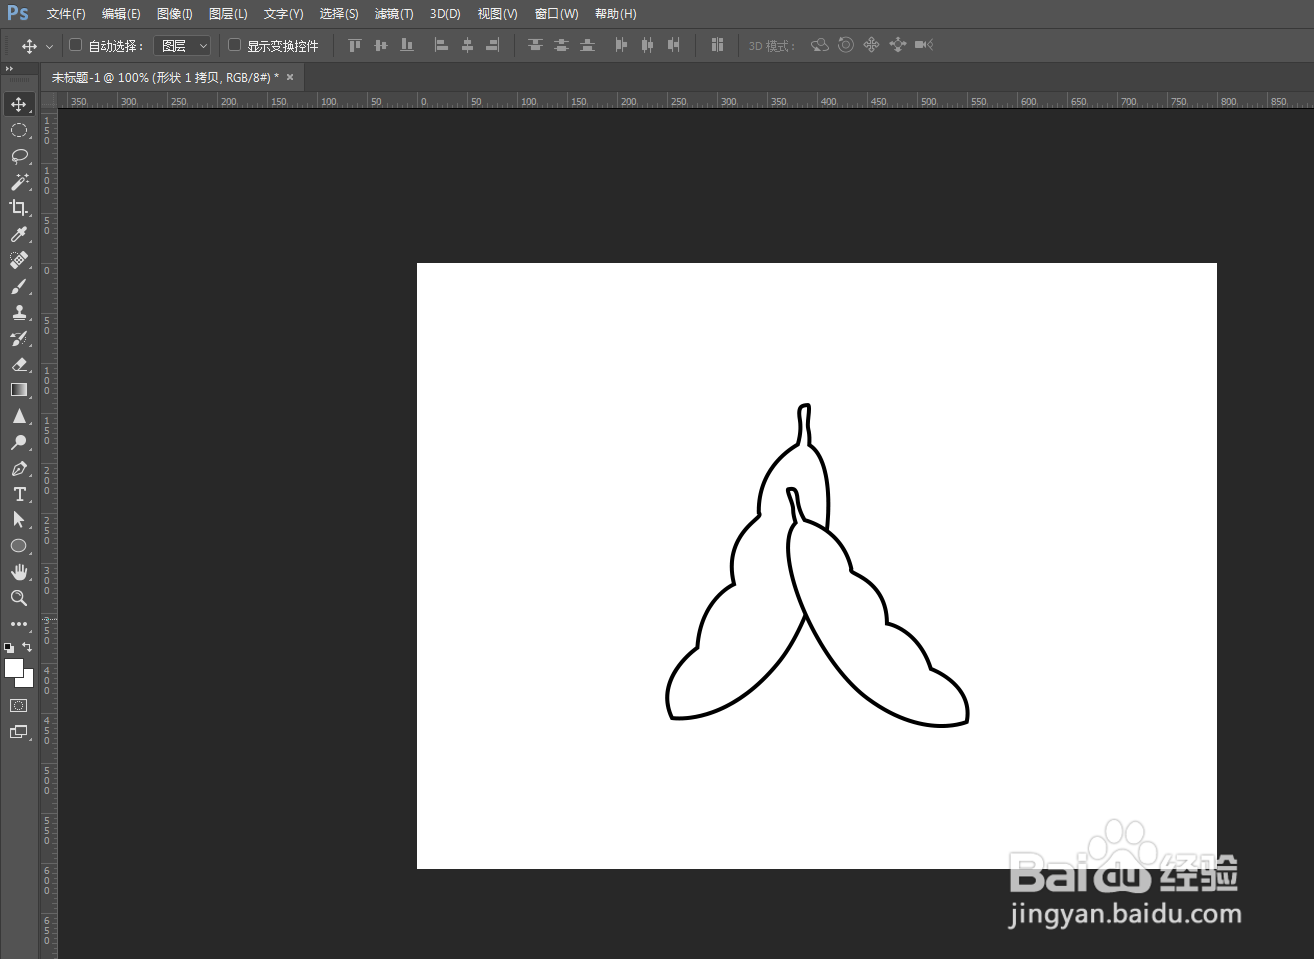Open the 文件(F) menu
Image resolution: width=1314 pixels, height=959 pixels.
click(x=66, y=14)
